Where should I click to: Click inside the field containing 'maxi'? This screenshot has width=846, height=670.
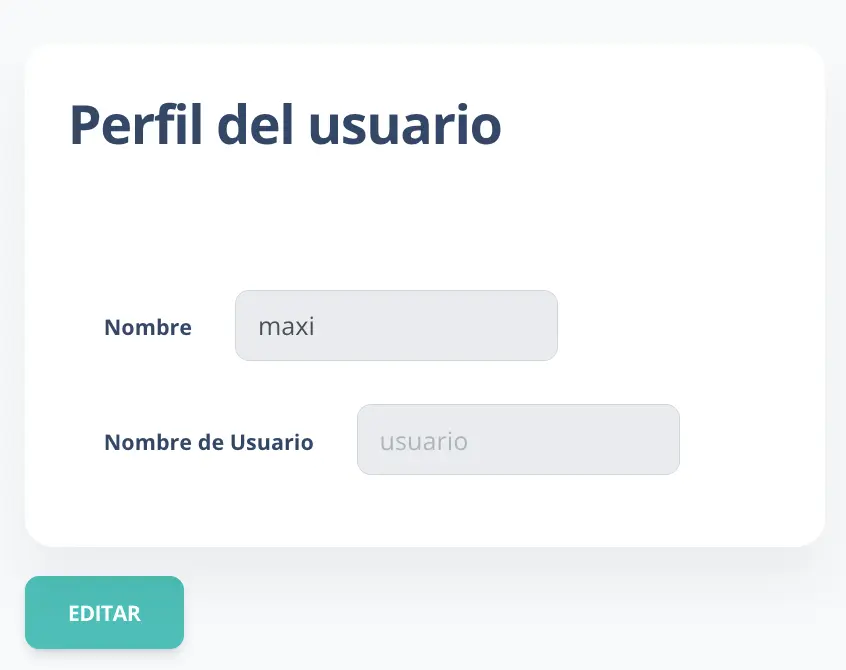(396, 325)
